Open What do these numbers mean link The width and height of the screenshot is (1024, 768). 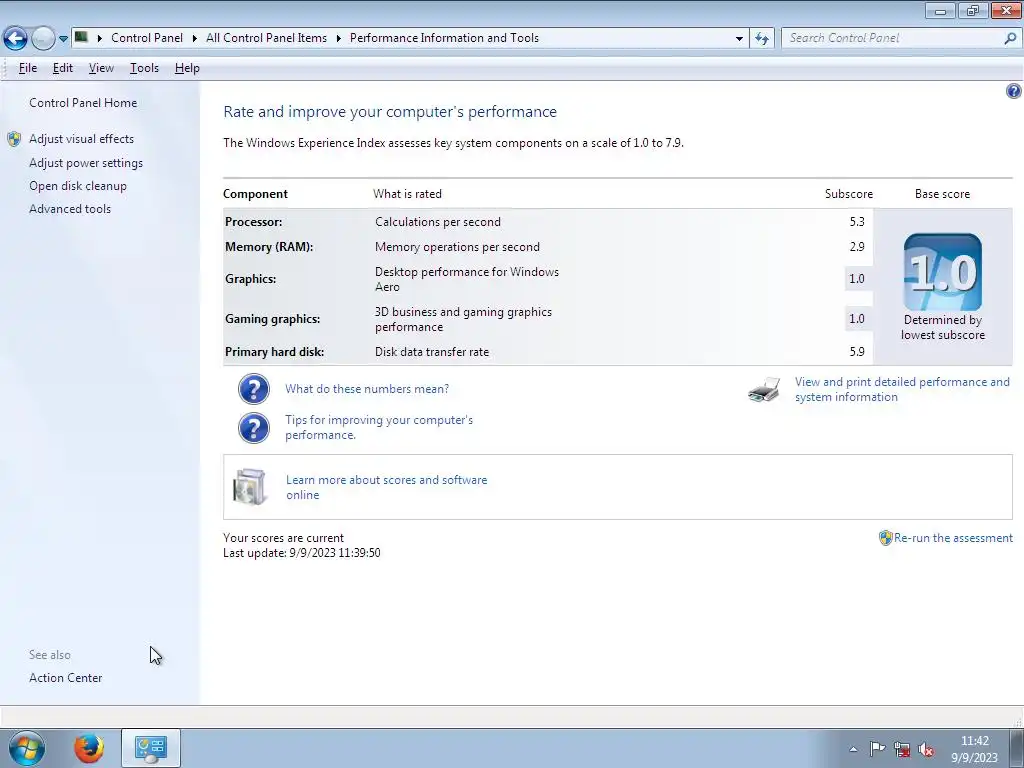367,389
